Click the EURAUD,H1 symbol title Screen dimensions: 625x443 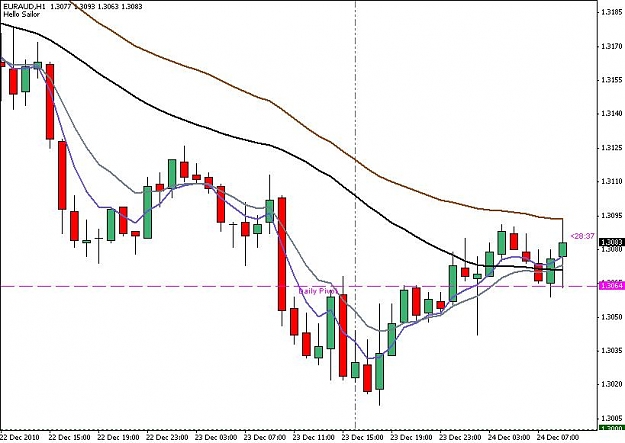(24, 6)
